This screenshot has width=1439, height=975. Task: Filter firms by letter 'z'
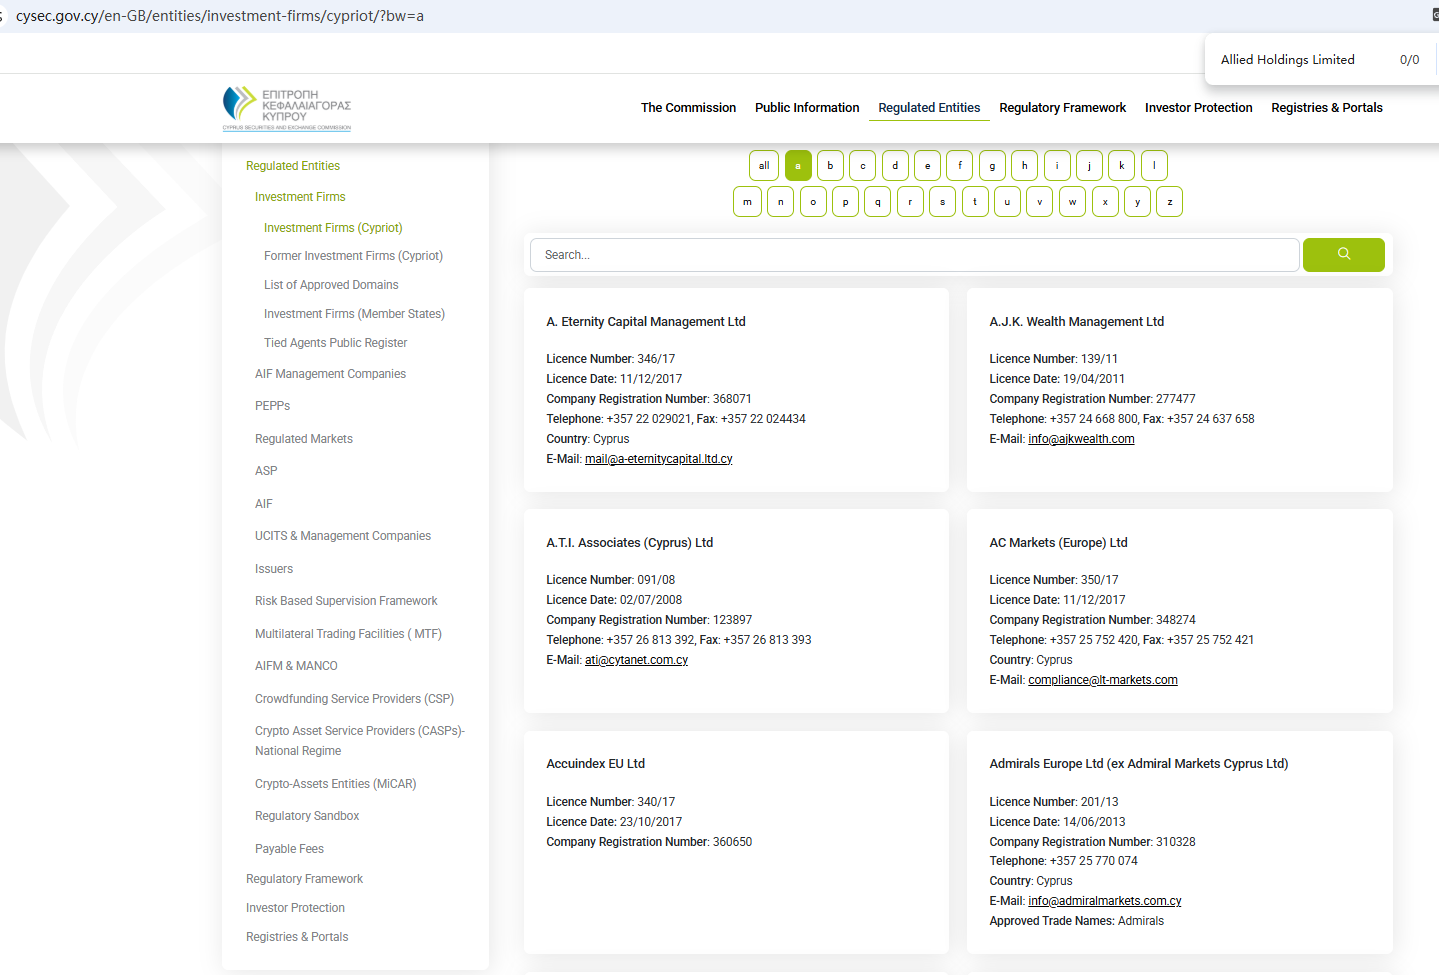pyautogui.click(x=1169, y=202)
